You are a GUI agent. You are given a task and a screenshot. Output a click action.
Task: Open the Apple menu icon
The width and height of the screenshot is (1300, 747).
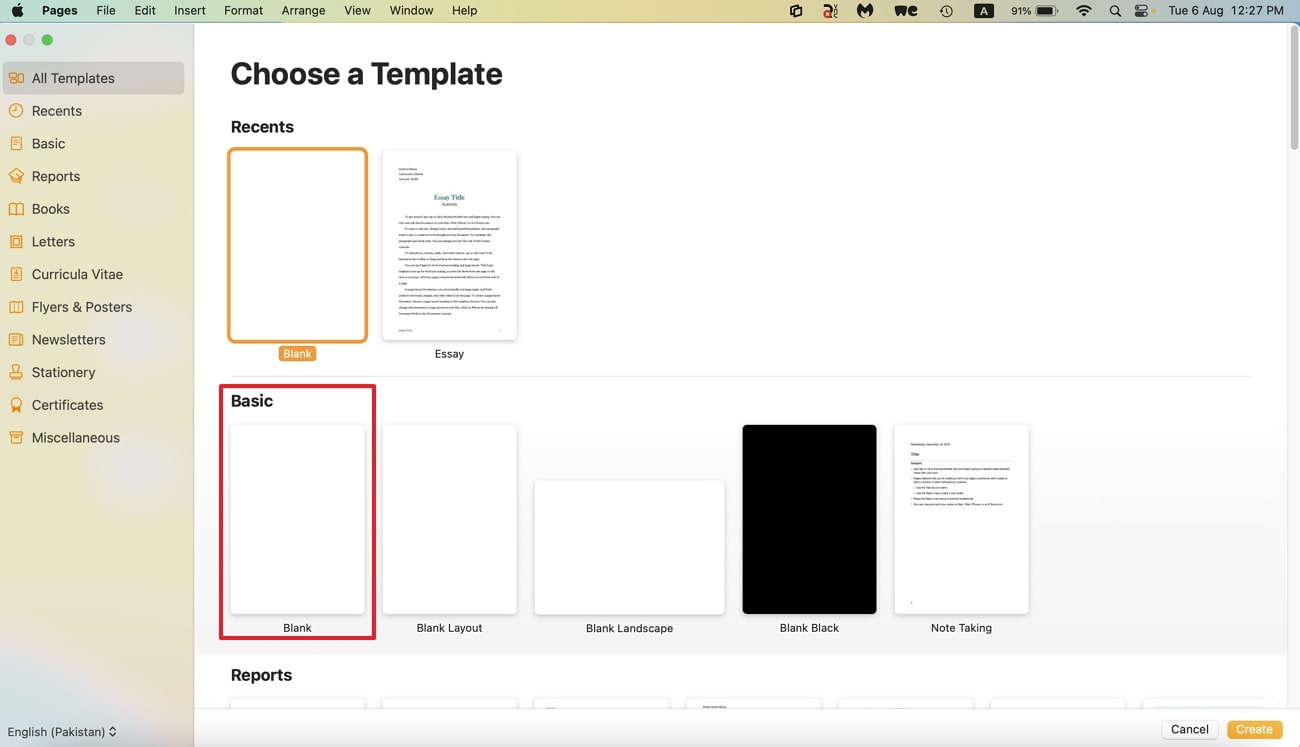click(x=17, y=10)
